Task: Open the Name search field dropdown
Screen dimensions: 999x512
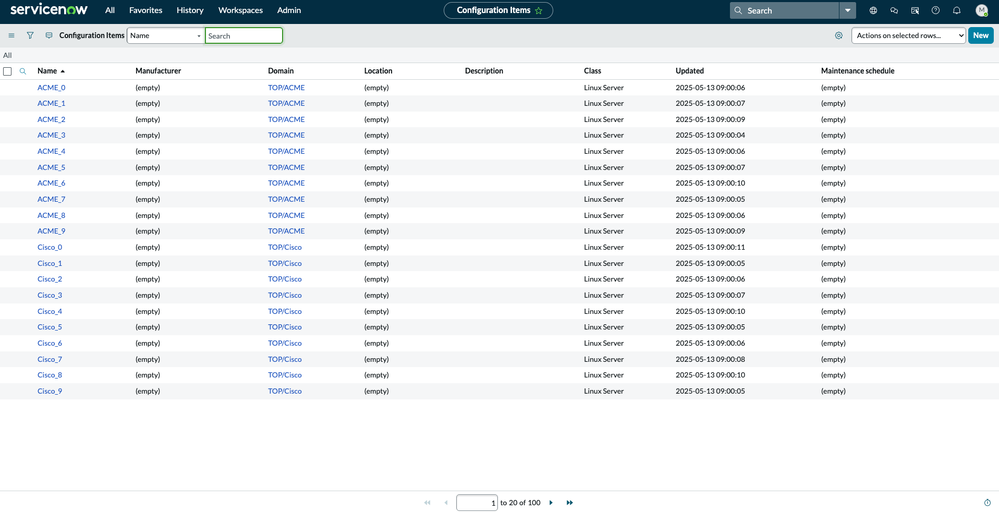Action: pos(166,36)
